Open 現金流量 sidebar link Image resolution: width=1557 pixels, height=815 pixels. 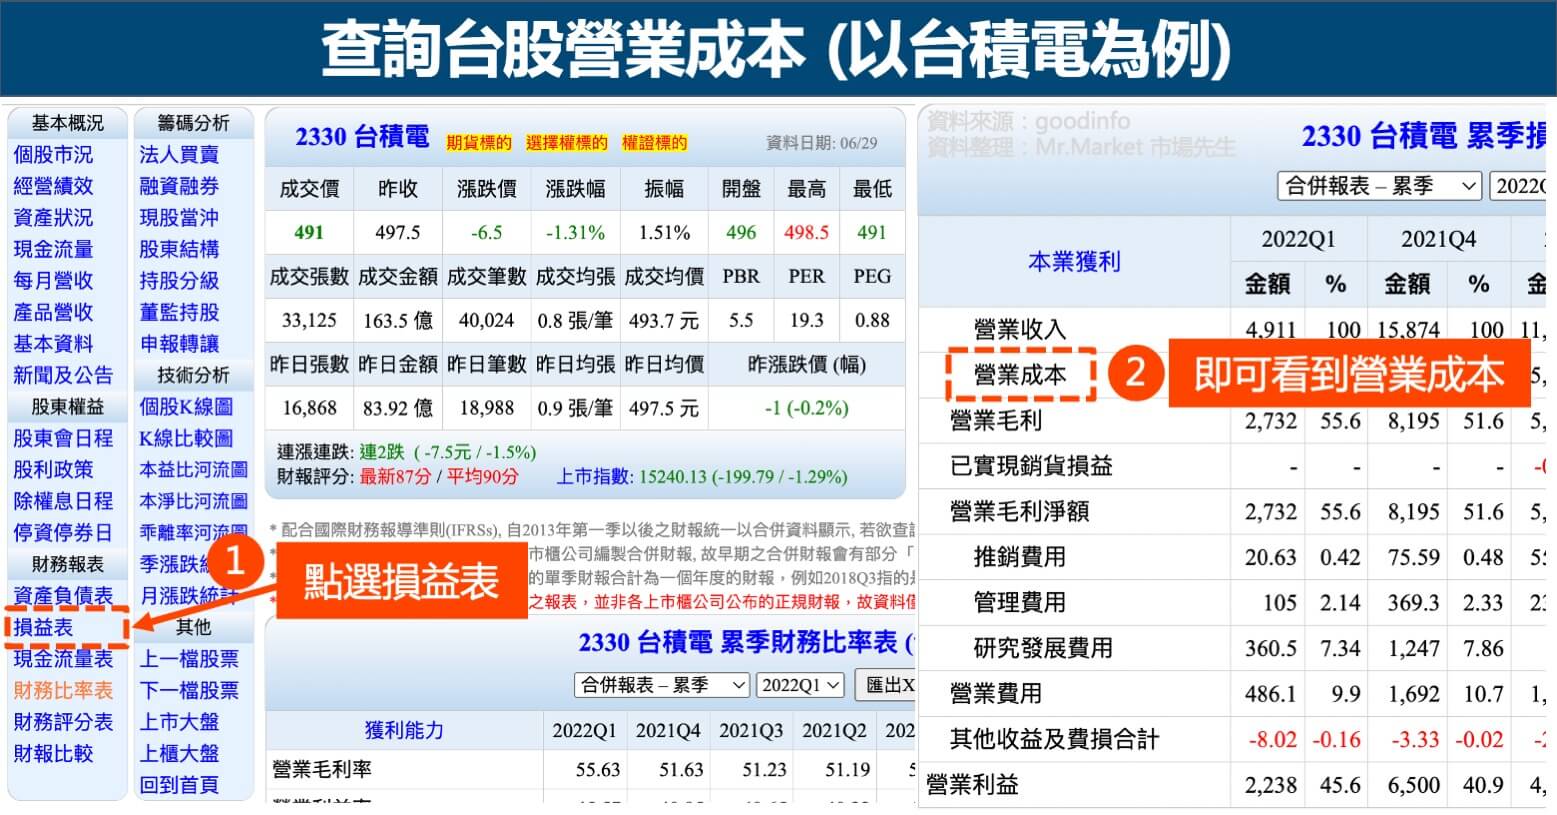[x=53, y=249]
